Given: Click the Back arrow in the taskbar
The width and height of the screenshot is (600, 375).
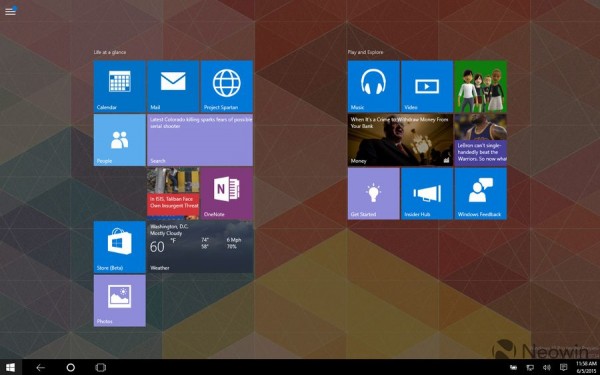Looking at the screenshot, I should click(x=40, y=367).
